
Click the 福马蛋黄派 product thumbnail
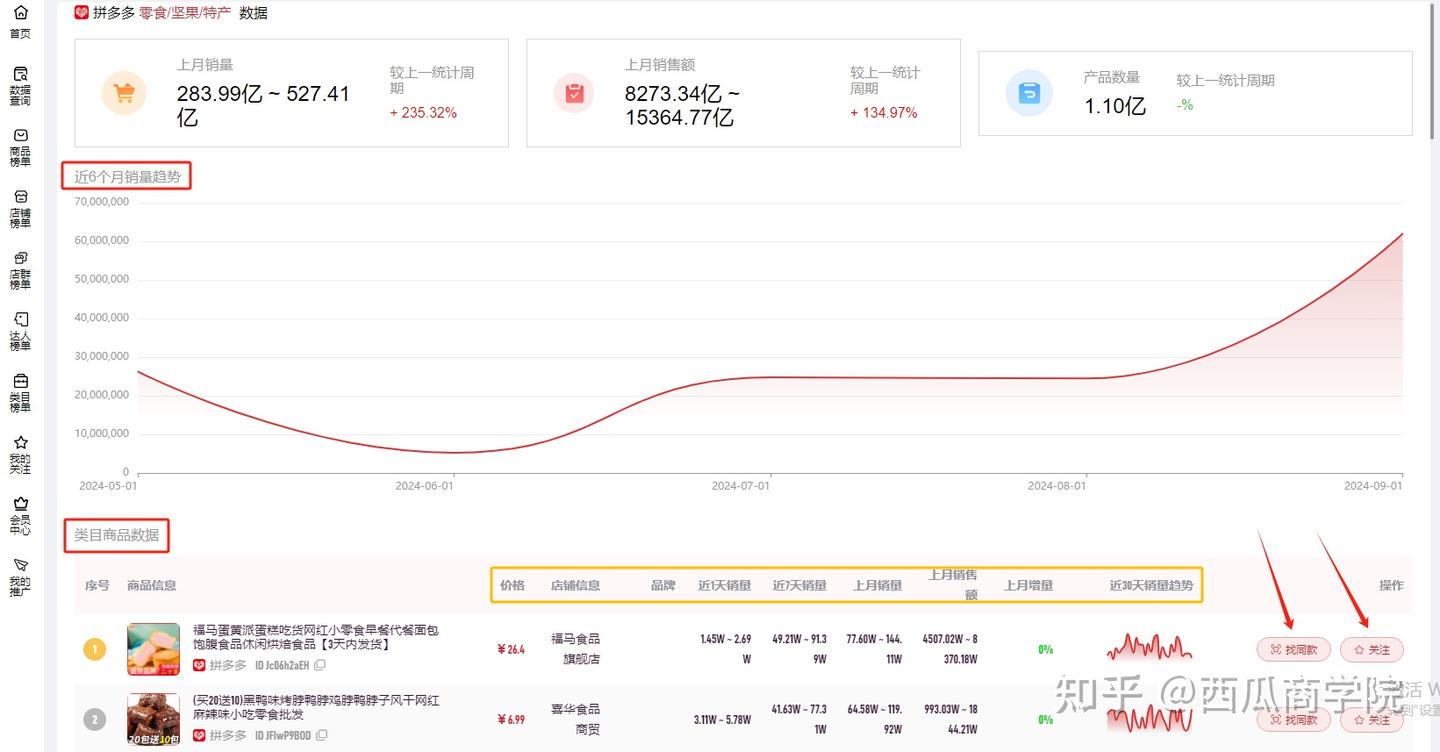[x=154, y=649]
